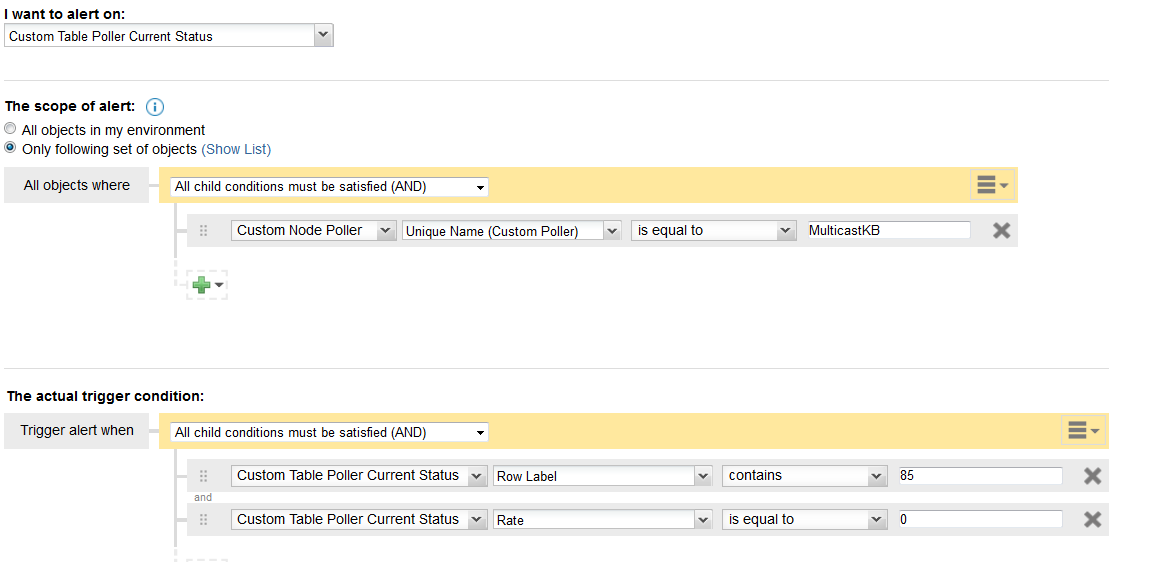This screenshot has width=1163, height=562.
Task: Click the green plus add condition button
Action: (207, 285)
